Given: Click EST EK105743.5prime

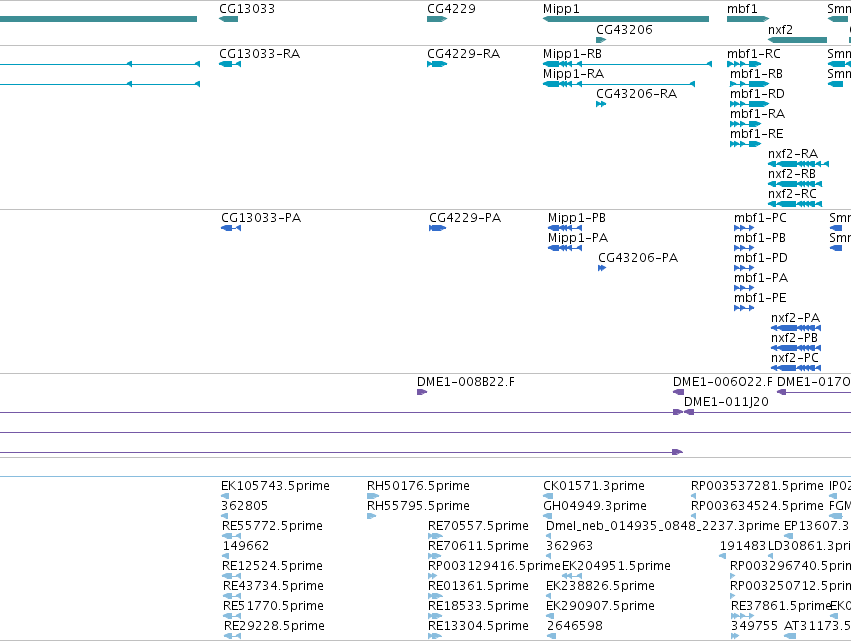Looking at the screenshot, I should pos(225,496).
